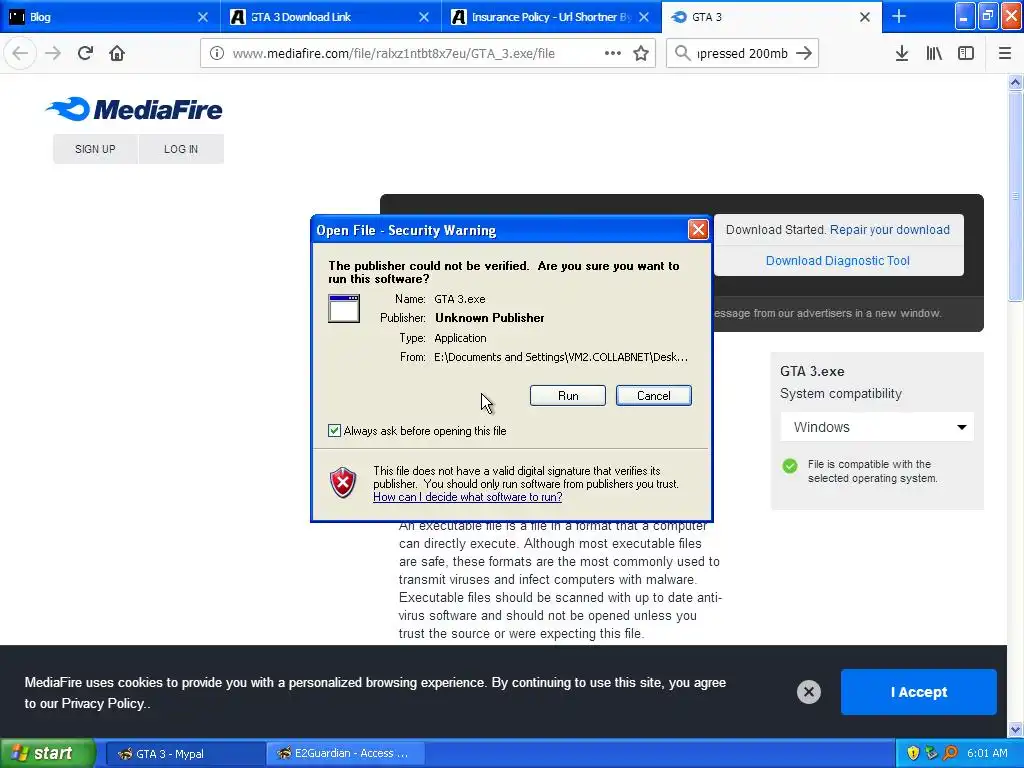1024x768 pixels.
Task: Select the GTA 3 browser tab
Action: 771,17
